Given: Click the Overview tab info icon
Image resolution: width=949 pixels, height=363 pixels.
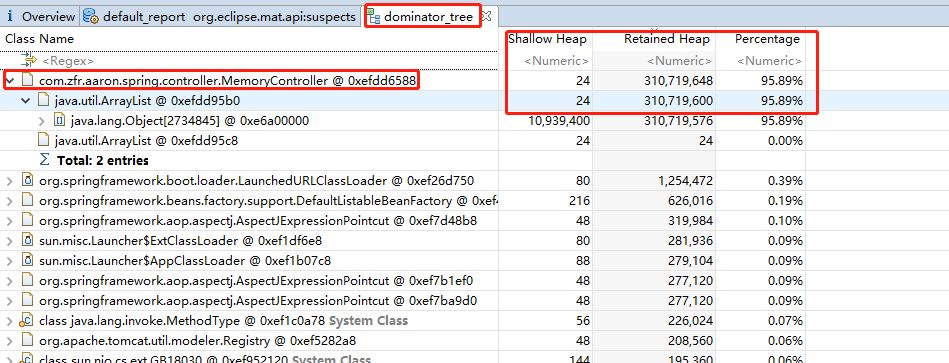Looking at the screenshot, I should point(10,16).
